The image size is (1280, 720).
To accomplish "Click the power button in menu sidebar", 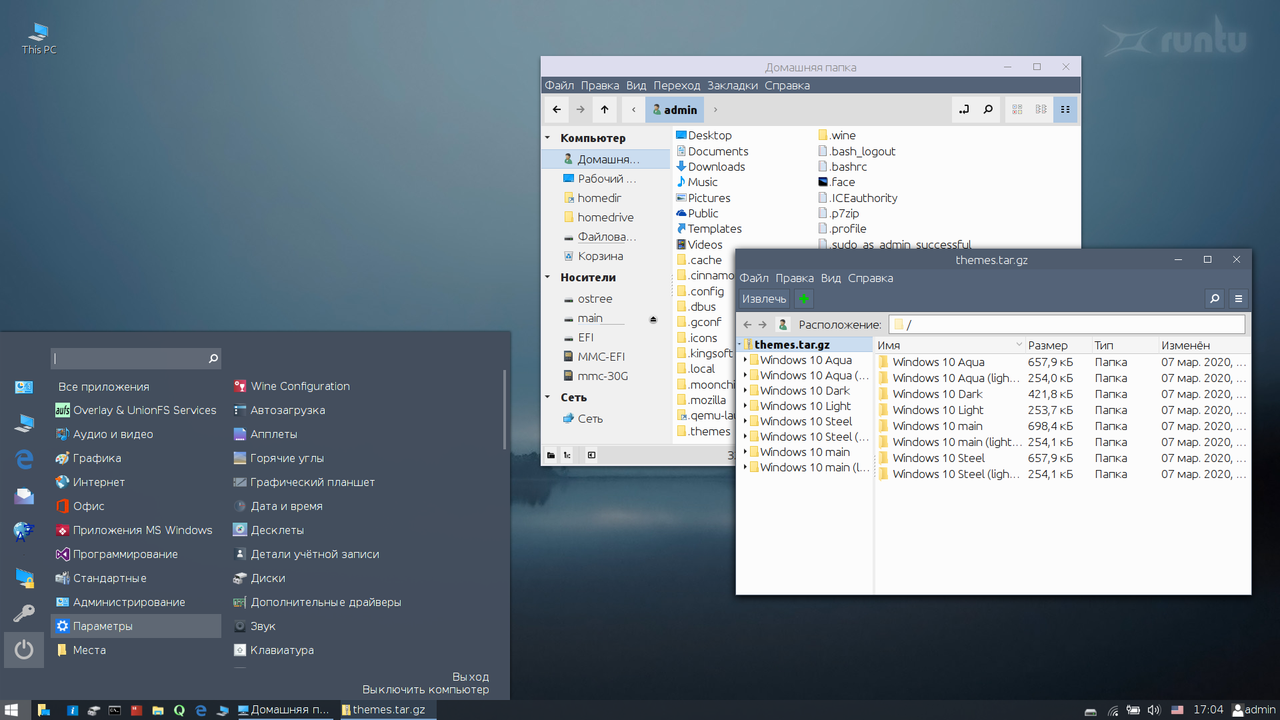I will [x=24, y=650].
